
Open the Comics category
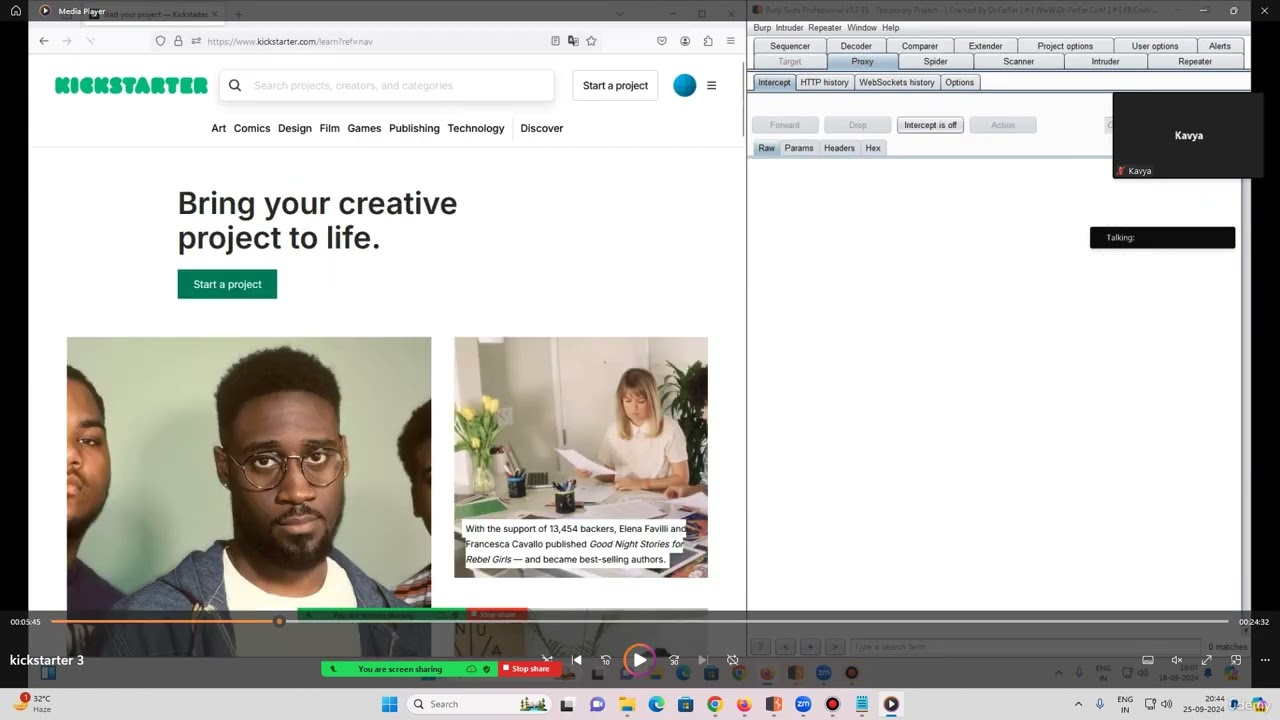(252, 128)
